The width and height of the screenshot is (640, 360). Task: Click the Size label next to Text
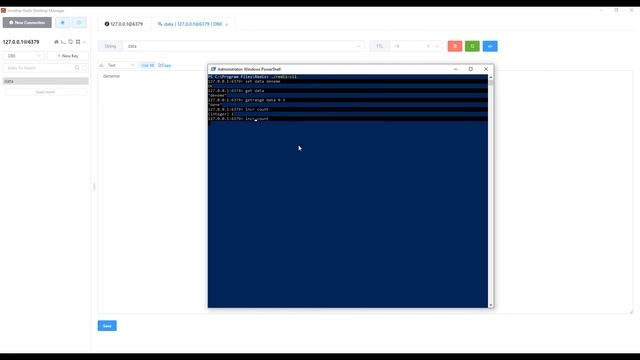pyautogui.click(x=148, y=65)
